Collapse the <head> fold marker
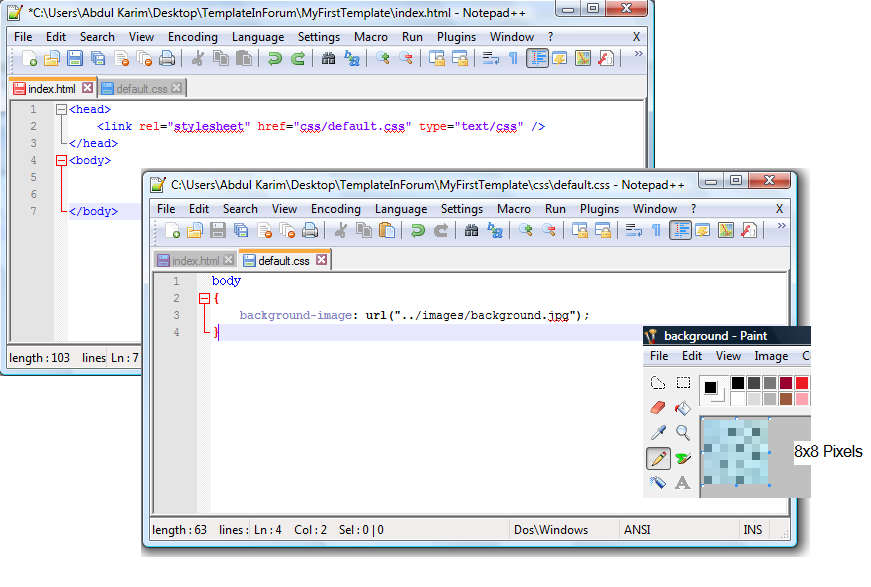This screenshot has width=871, height=587. pyautogui.click(x=62, y=110)
